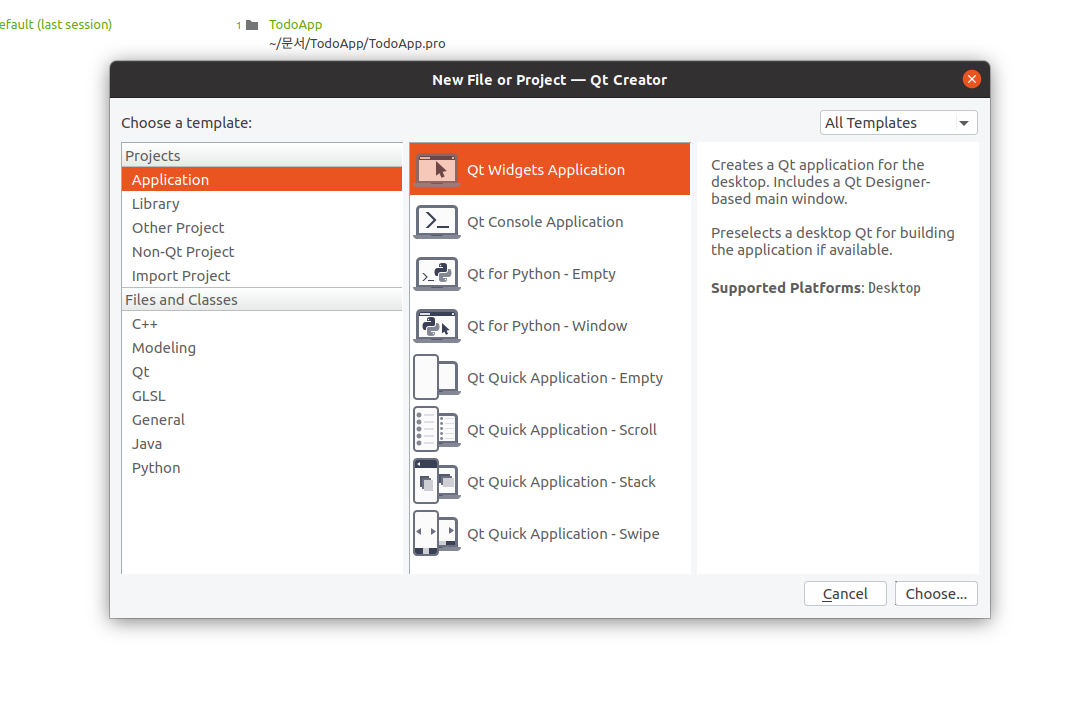Pick the Qt for Python - Window icon

click(x=436, y=326)
